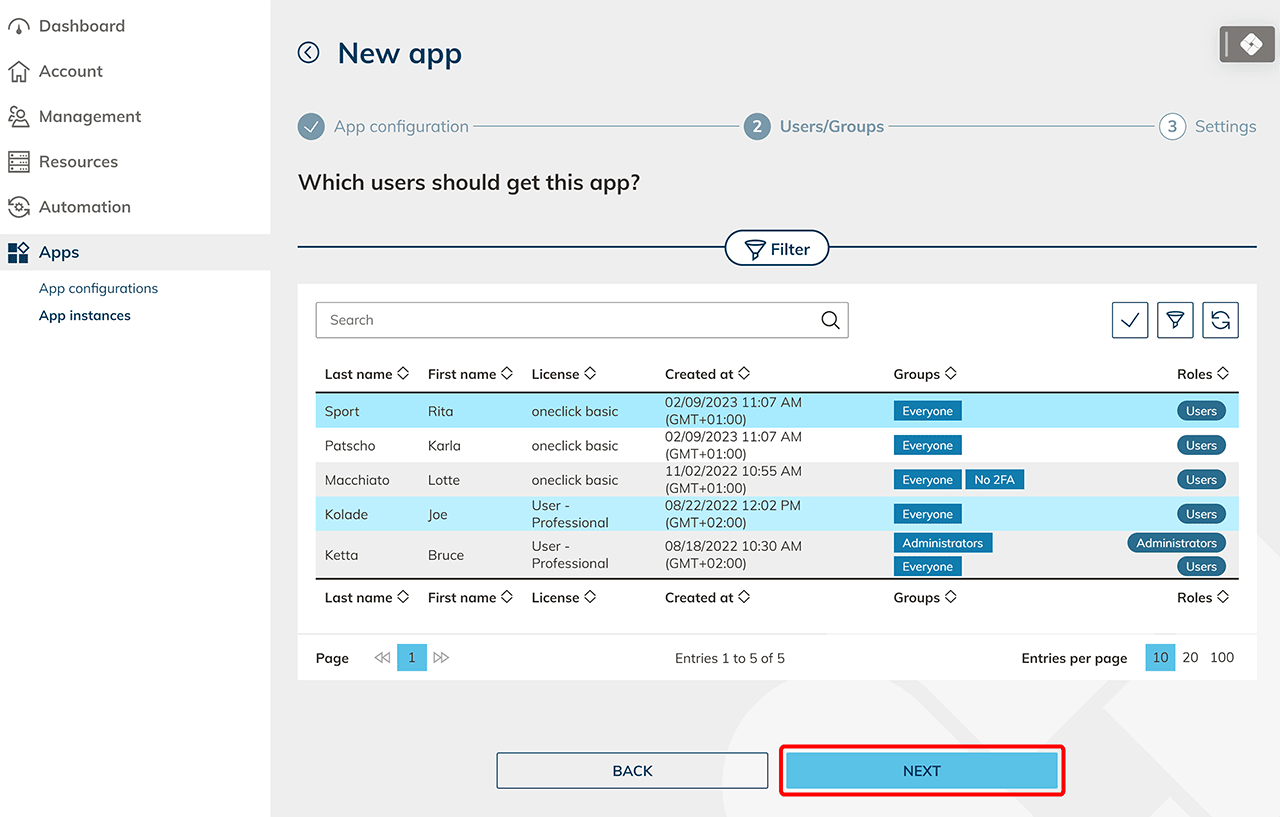Click the back arrow beside New app
The width and height of the screenshot is (1280, 817).
click(x=309, y=53)
